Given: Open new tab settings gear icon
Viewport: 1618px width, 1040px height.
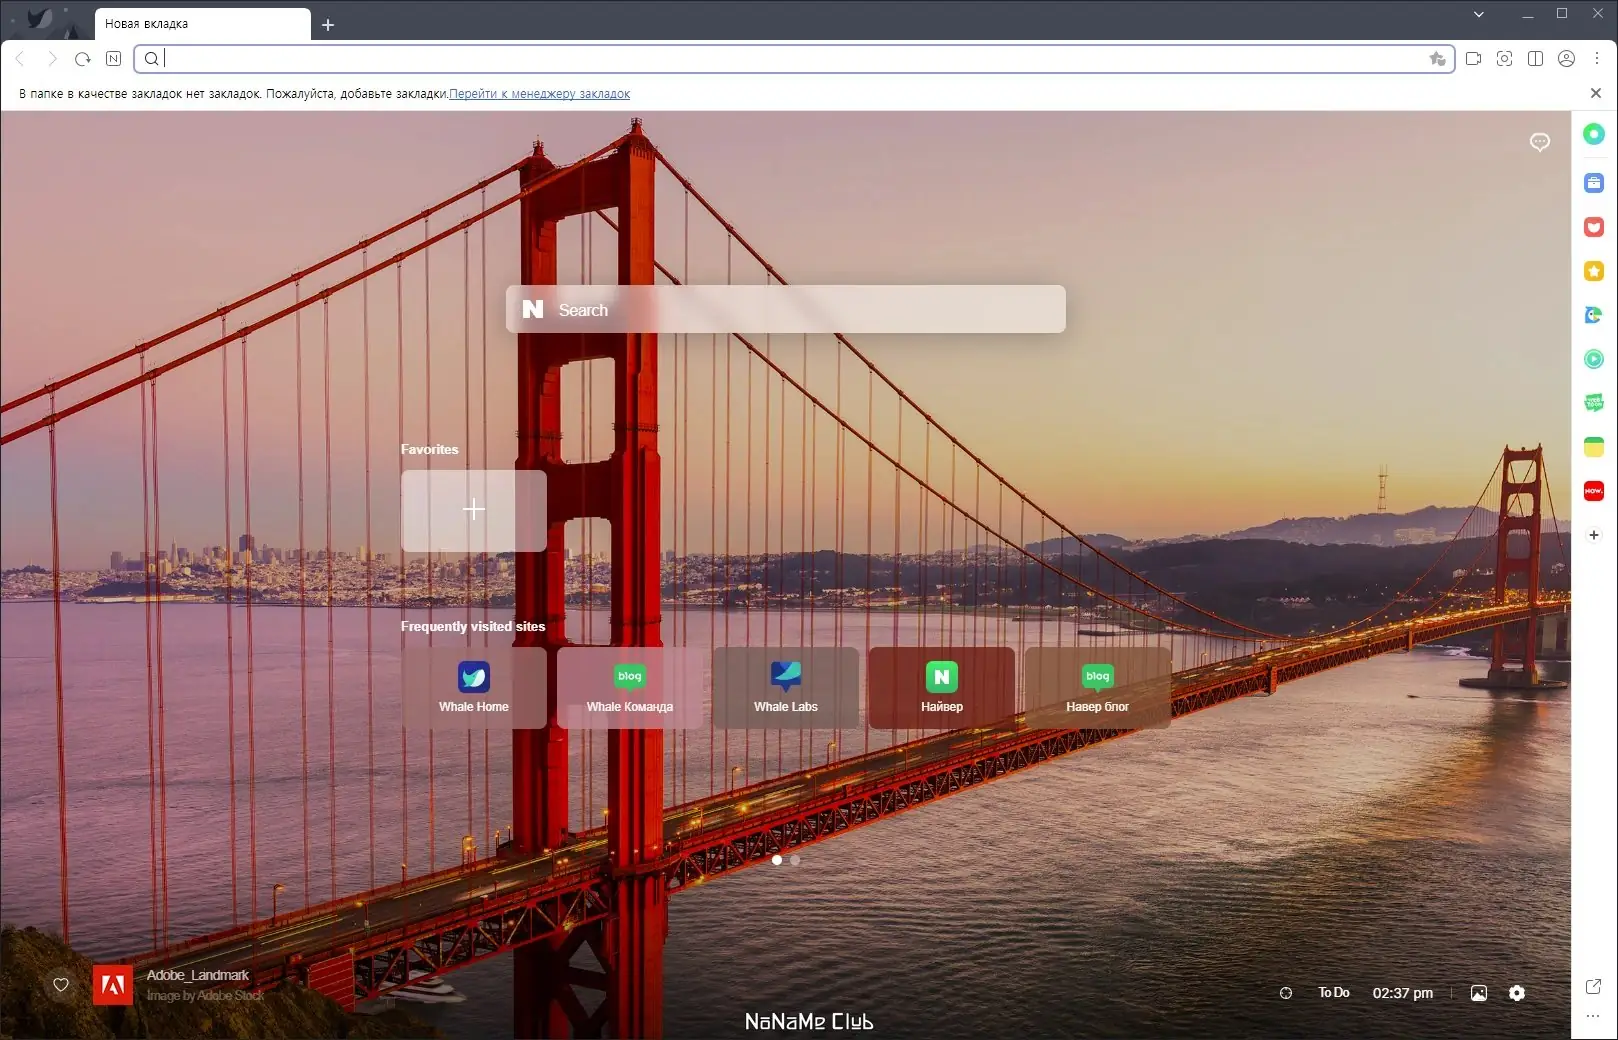Looking at the screenshot, I should coord(1517,993).
